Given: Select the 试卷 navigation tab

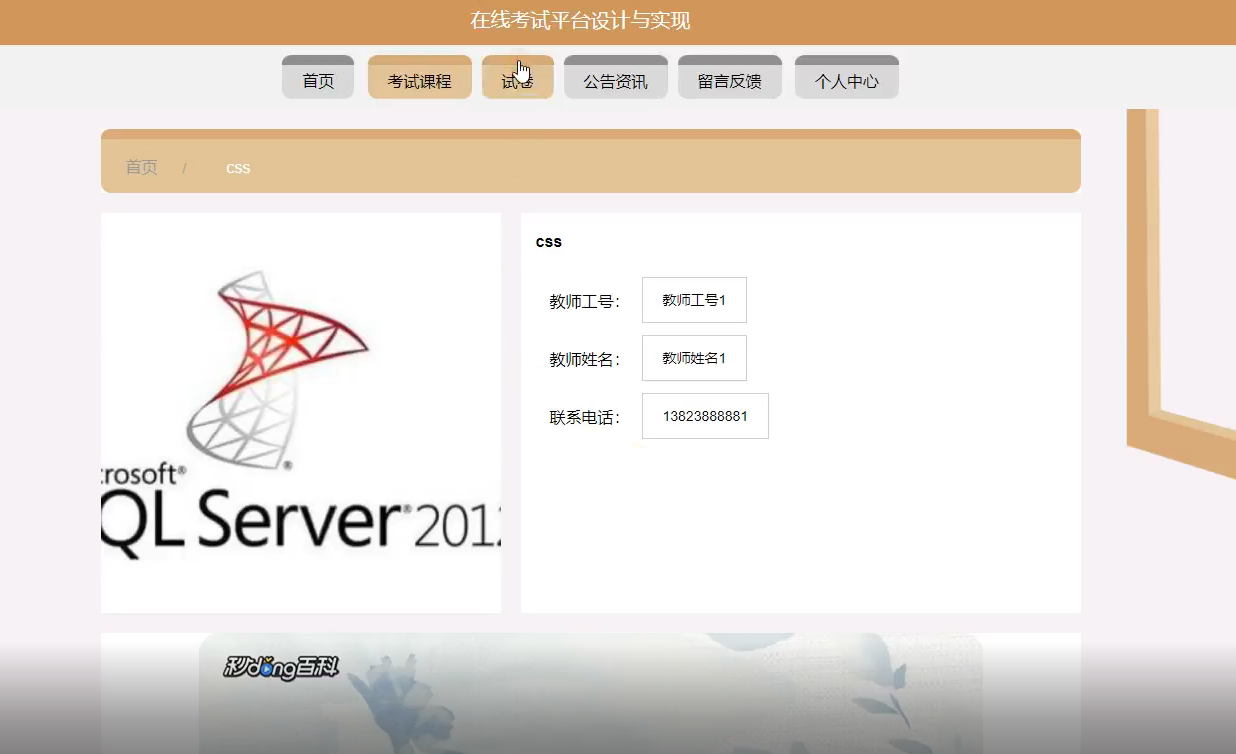Looking at the screenshot, I should [x=518, y=77].
